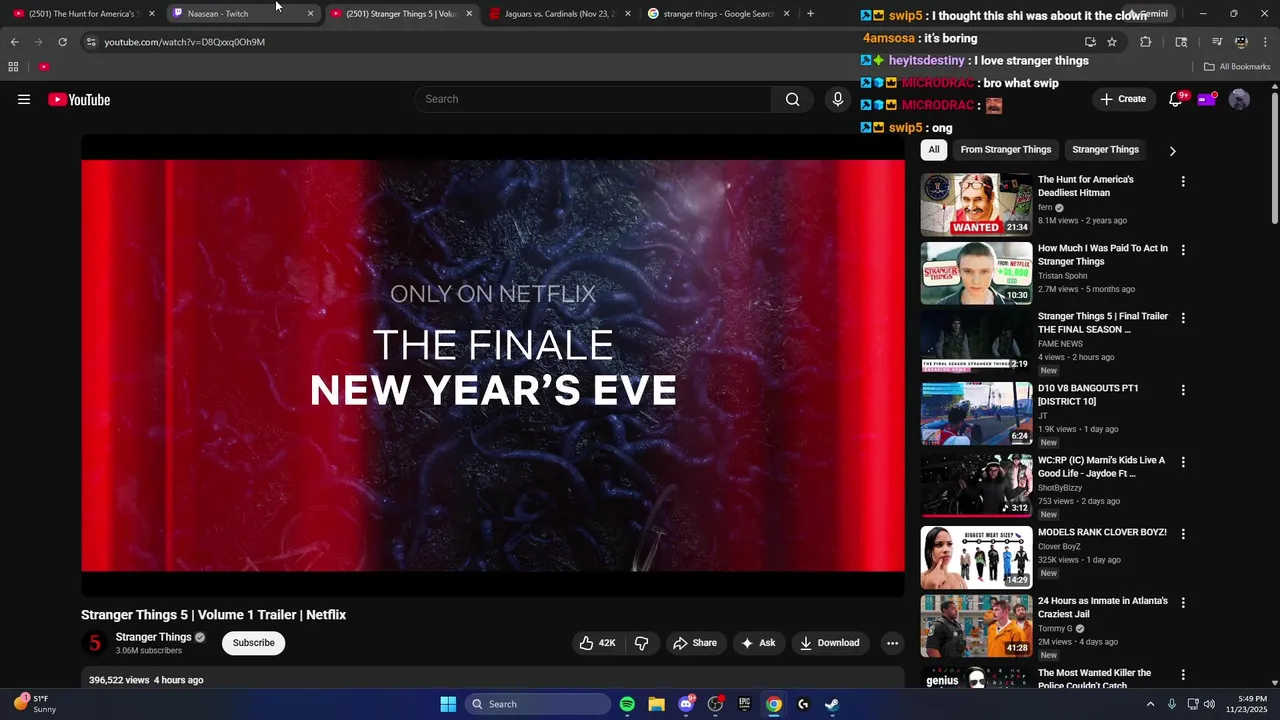Image resolution: width=1280 pixels, height=720 pixels.
Task: Click the taskbar microphone in-use icon
Action: pos(1171,704)
